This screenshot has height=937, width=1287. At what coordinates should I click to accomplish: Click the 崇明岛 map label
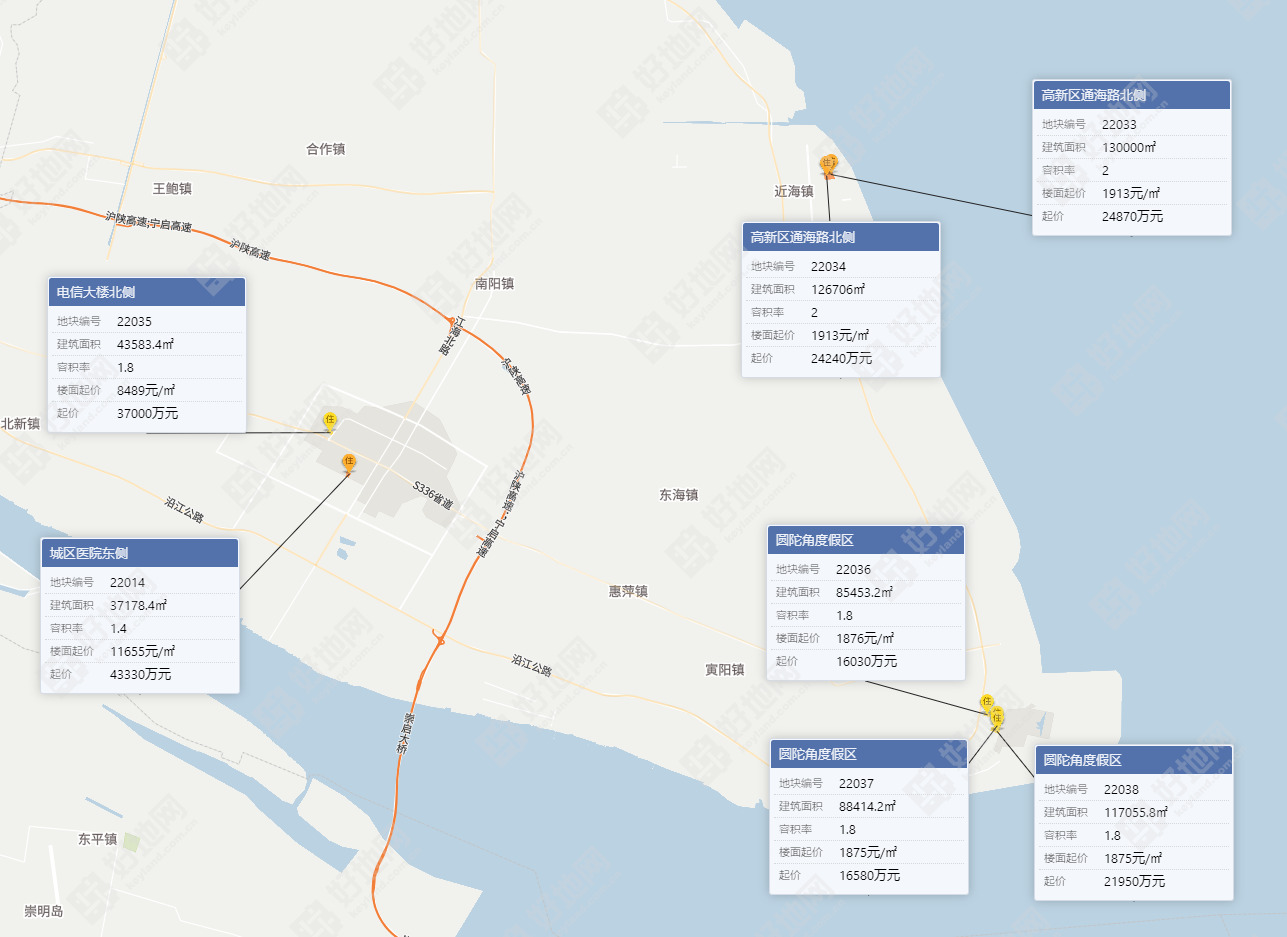44,911
